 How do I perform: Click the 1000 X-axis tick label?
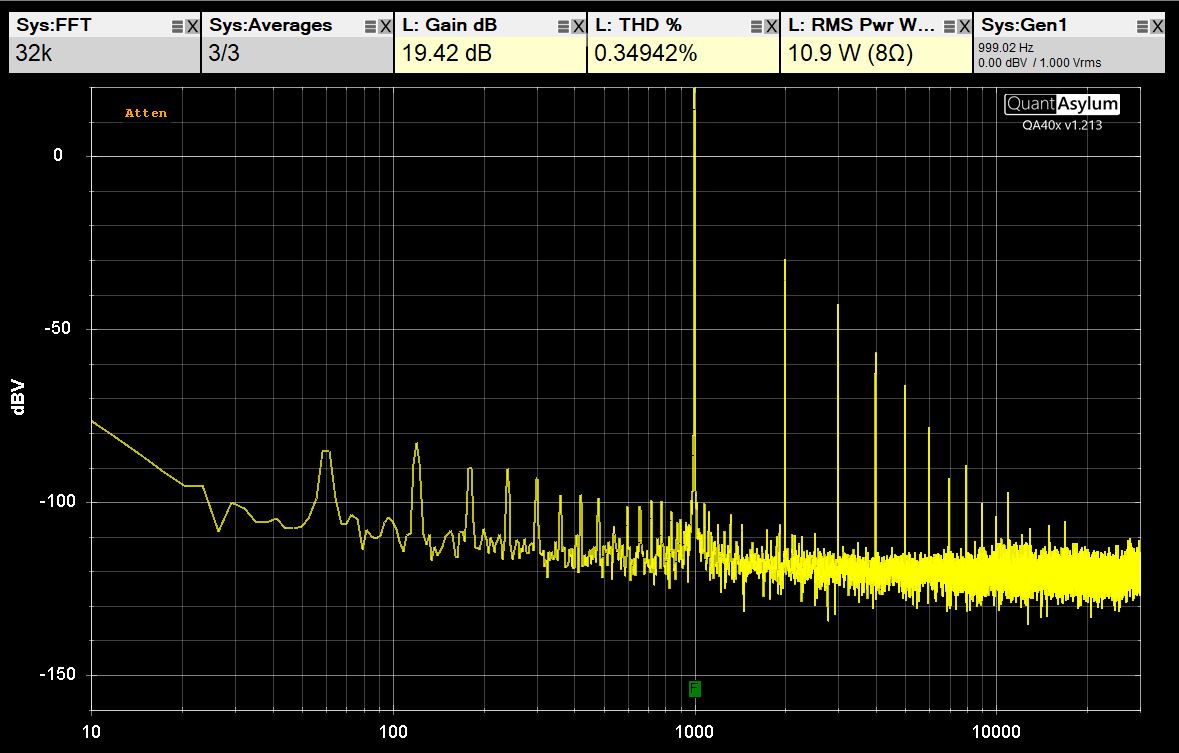pyautogui.click(x=694, y=731)
